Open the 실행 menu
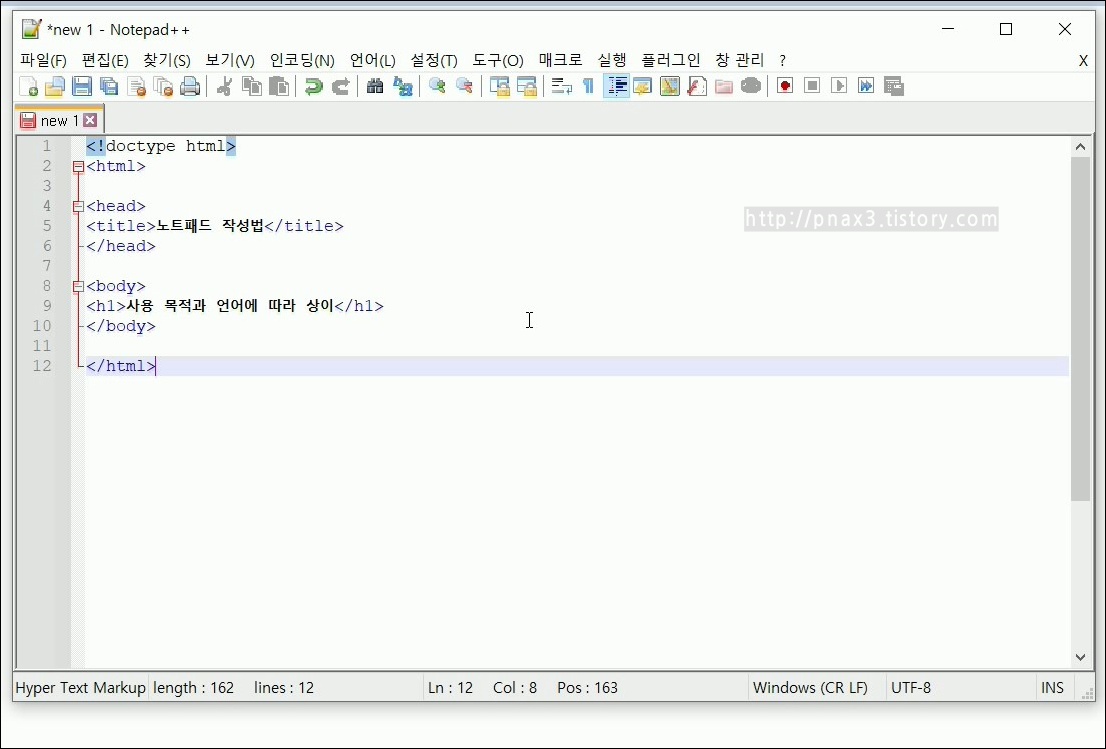The image size is (1106, 749). [x=612, y=60]
